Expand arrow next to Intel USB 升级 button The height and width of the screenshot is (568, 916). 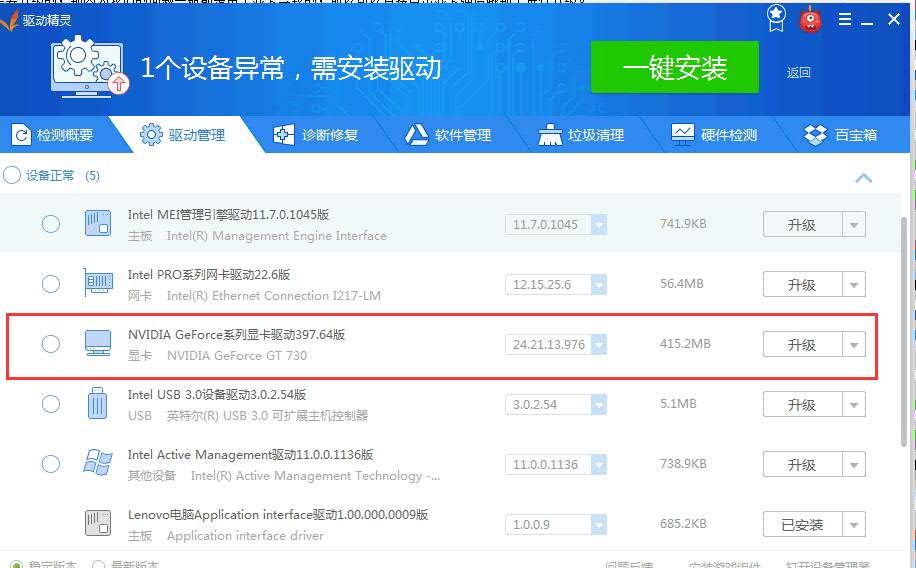[853, 404]
